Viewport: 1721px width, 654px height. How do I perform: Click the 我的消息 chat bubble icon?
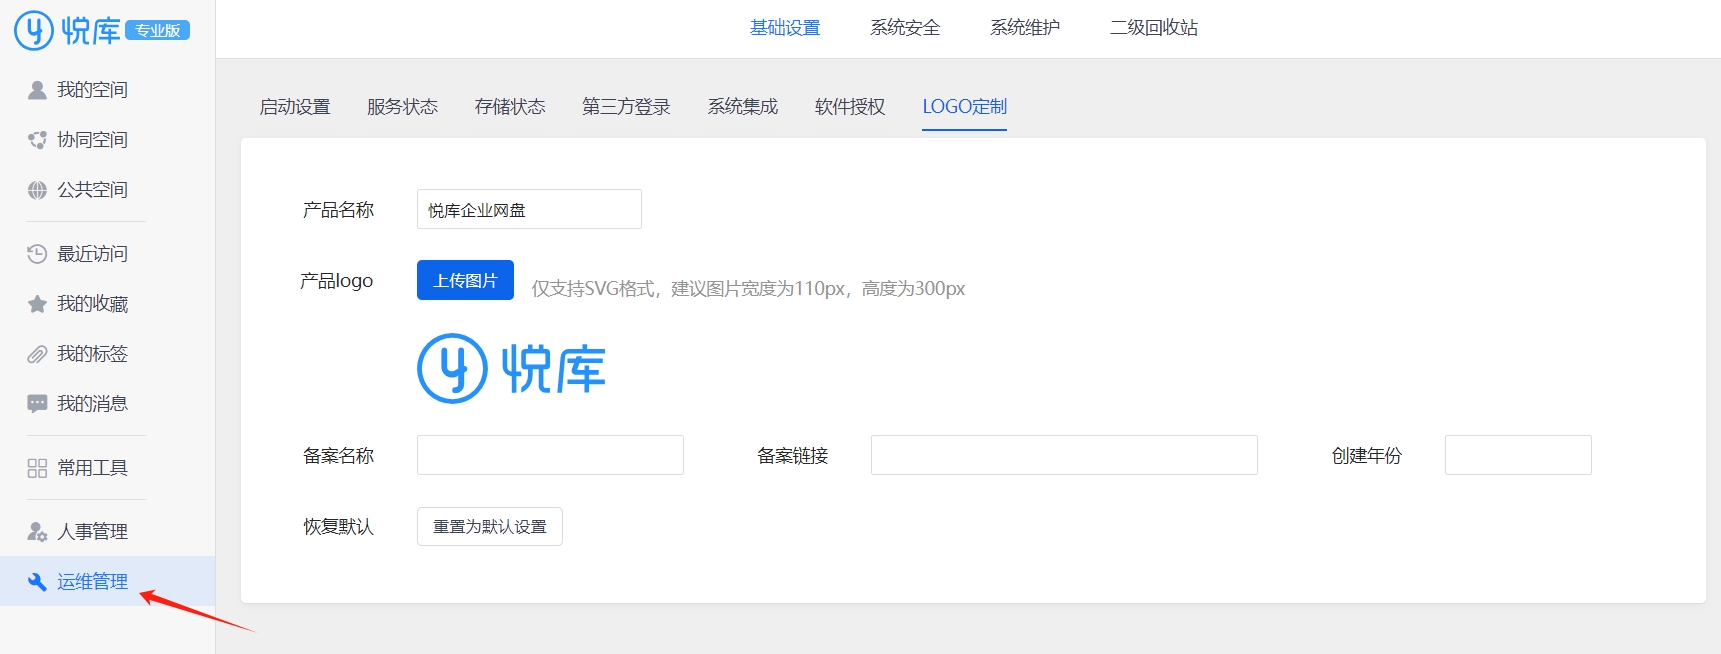point(37,404)
